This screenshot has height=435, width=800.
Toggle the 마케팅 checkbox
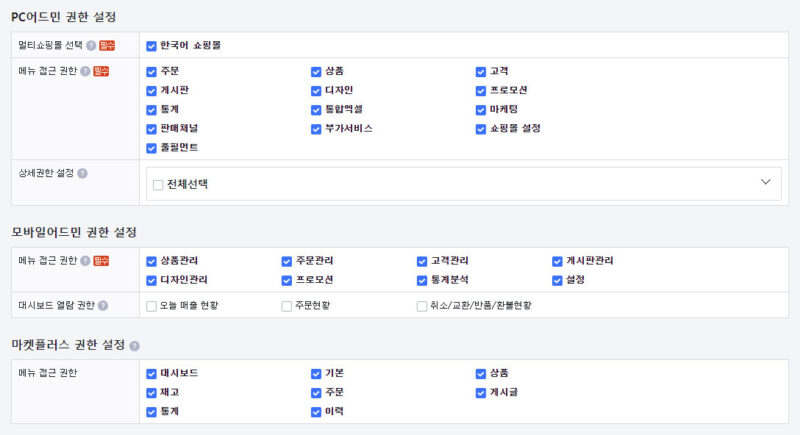pyautogui.click(x=481, y=109)
